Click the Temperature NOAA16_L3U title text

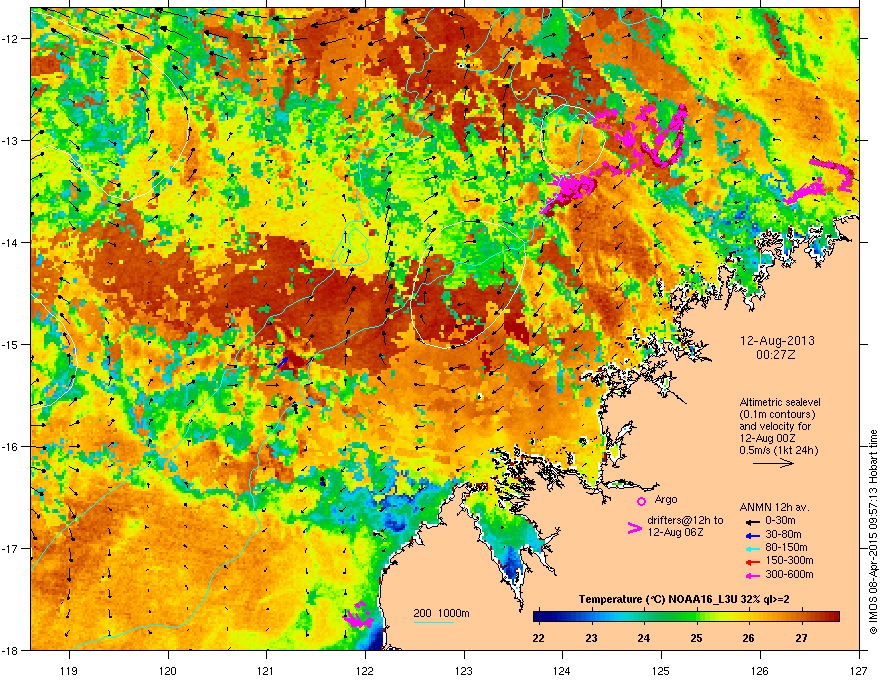(x=684, y=600)
